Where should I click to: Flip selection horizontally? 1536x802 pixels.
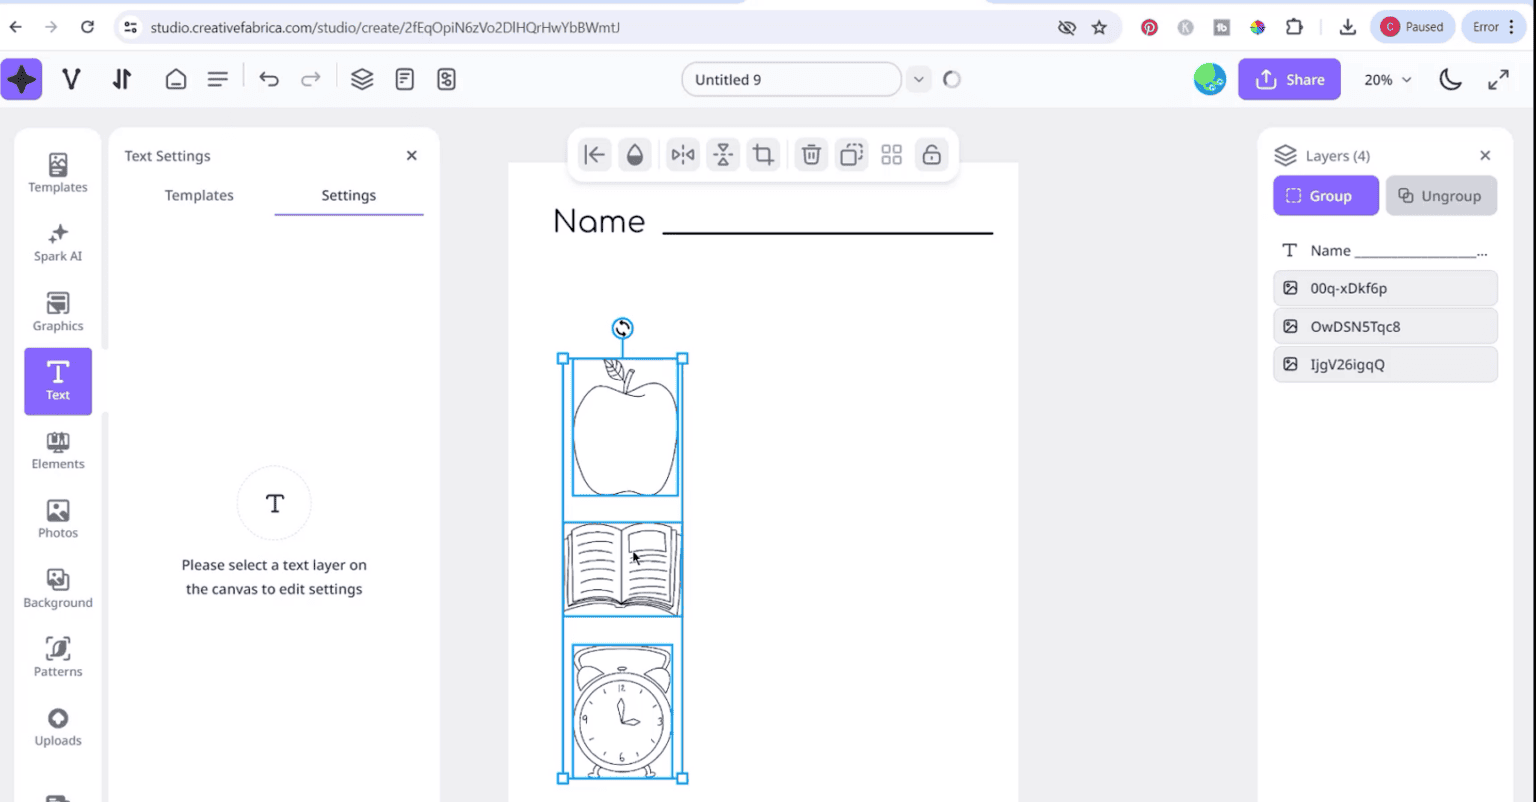click(x=683, y=154)
